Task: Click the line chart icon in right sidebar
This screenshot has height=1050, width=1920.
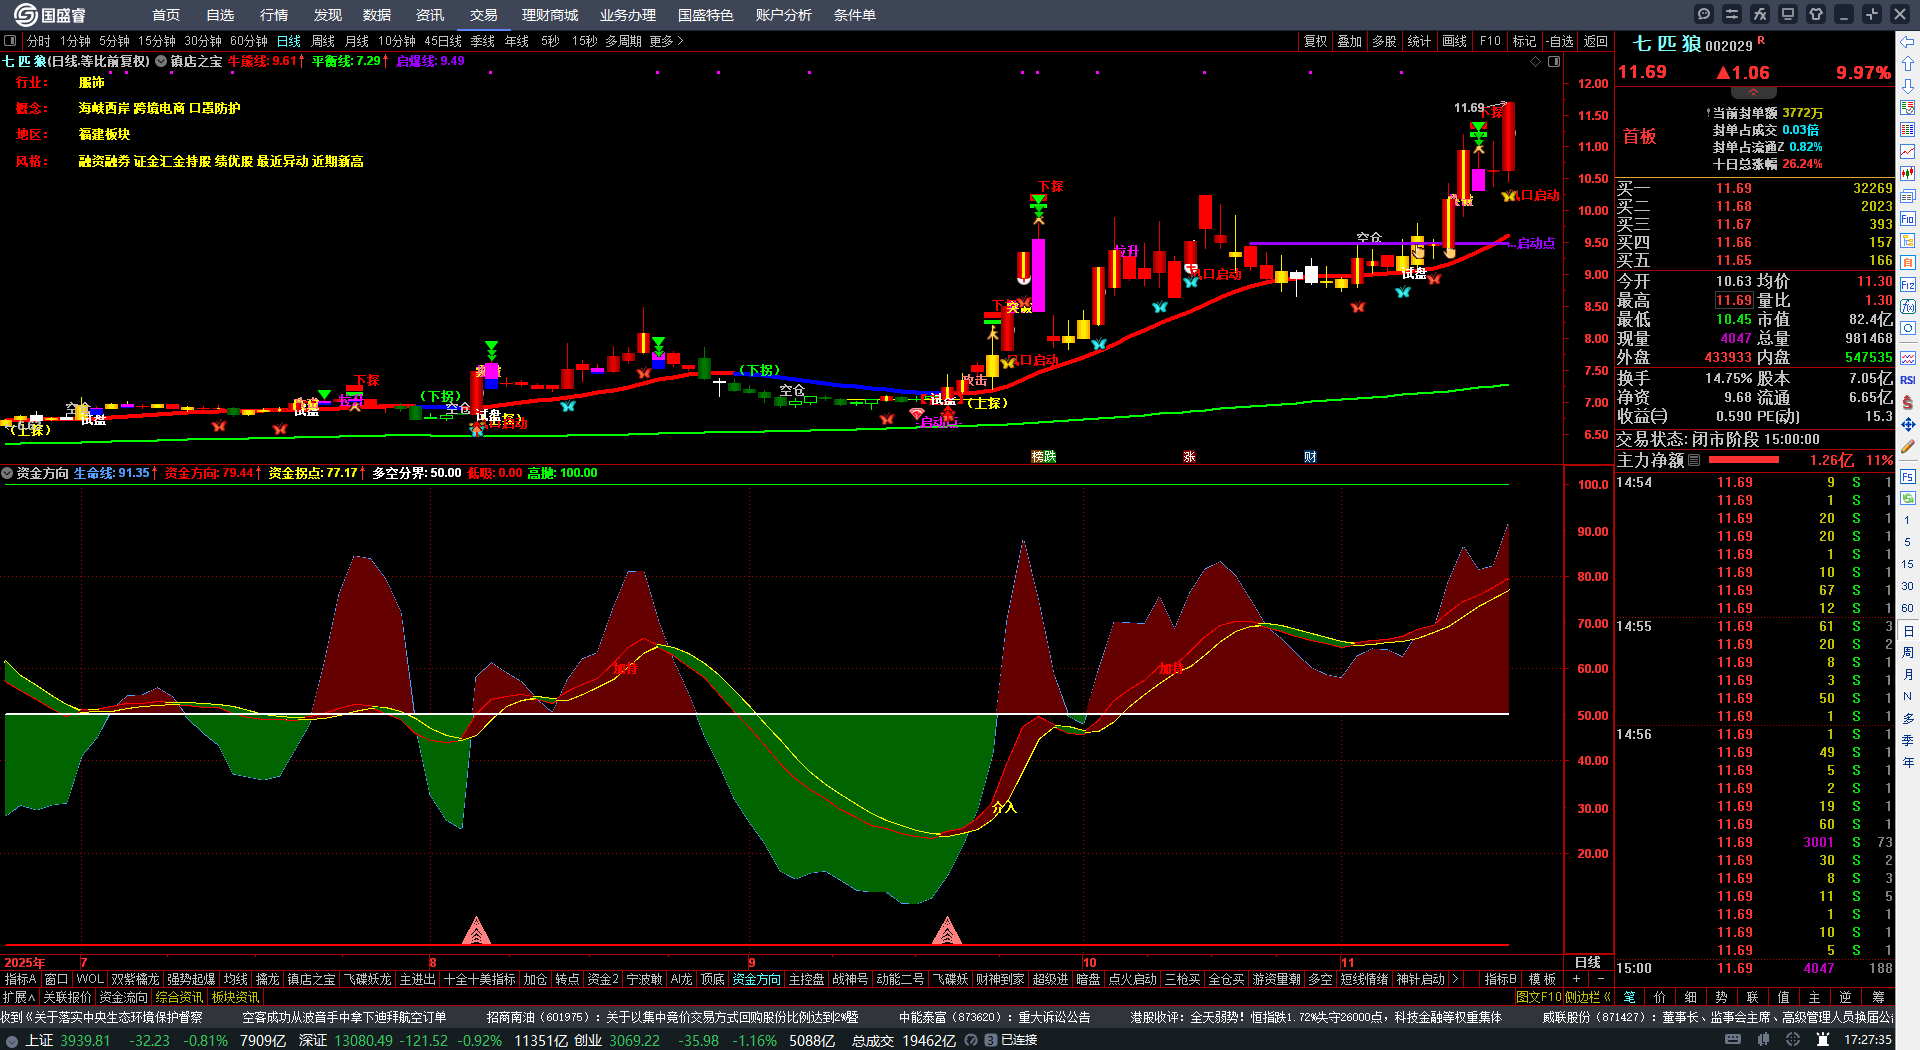Action: click(x=1908, y=151)
